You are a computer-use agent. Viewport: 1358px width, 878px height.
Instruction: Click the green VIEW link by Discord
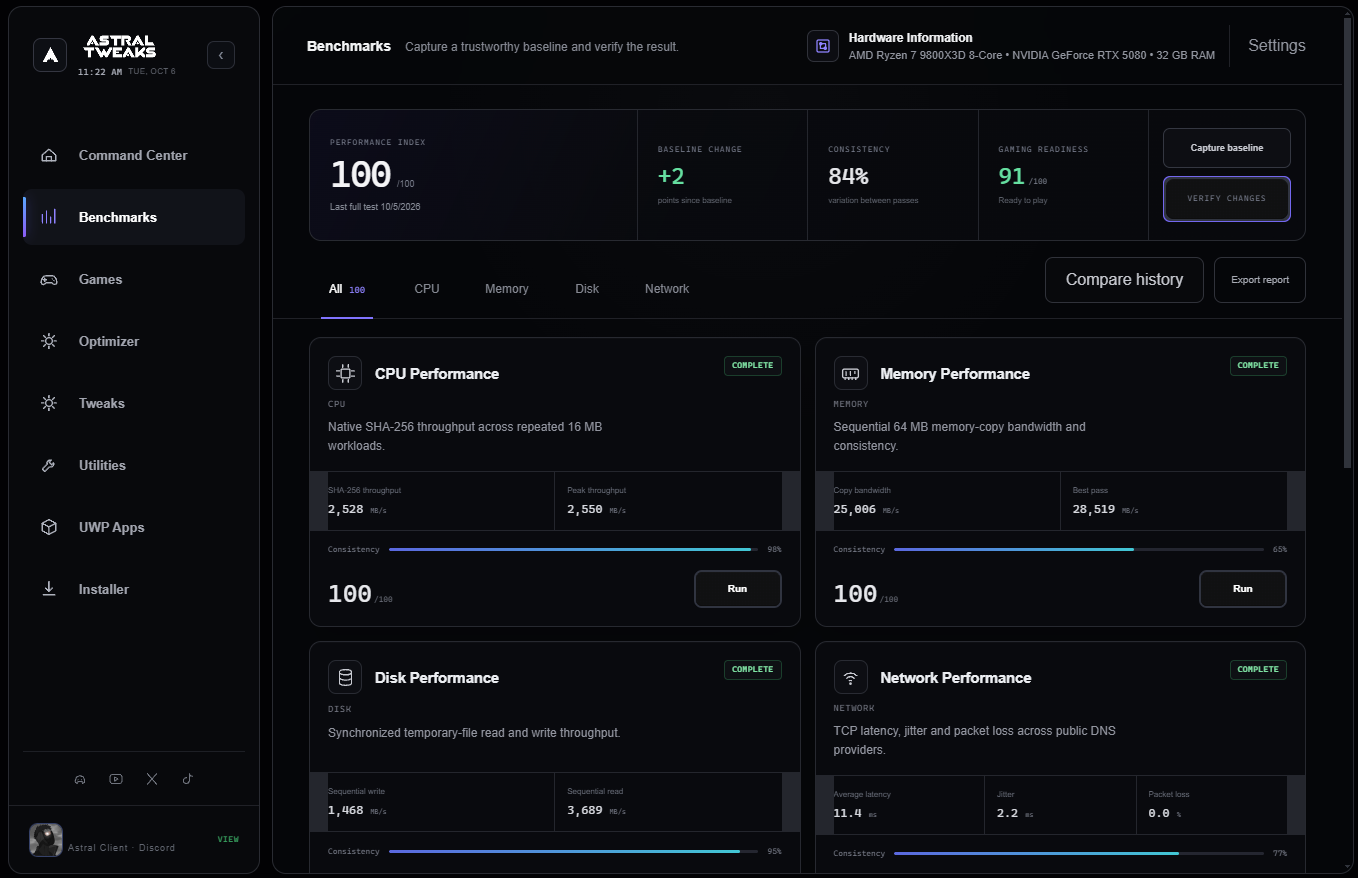tap(228, 840)
